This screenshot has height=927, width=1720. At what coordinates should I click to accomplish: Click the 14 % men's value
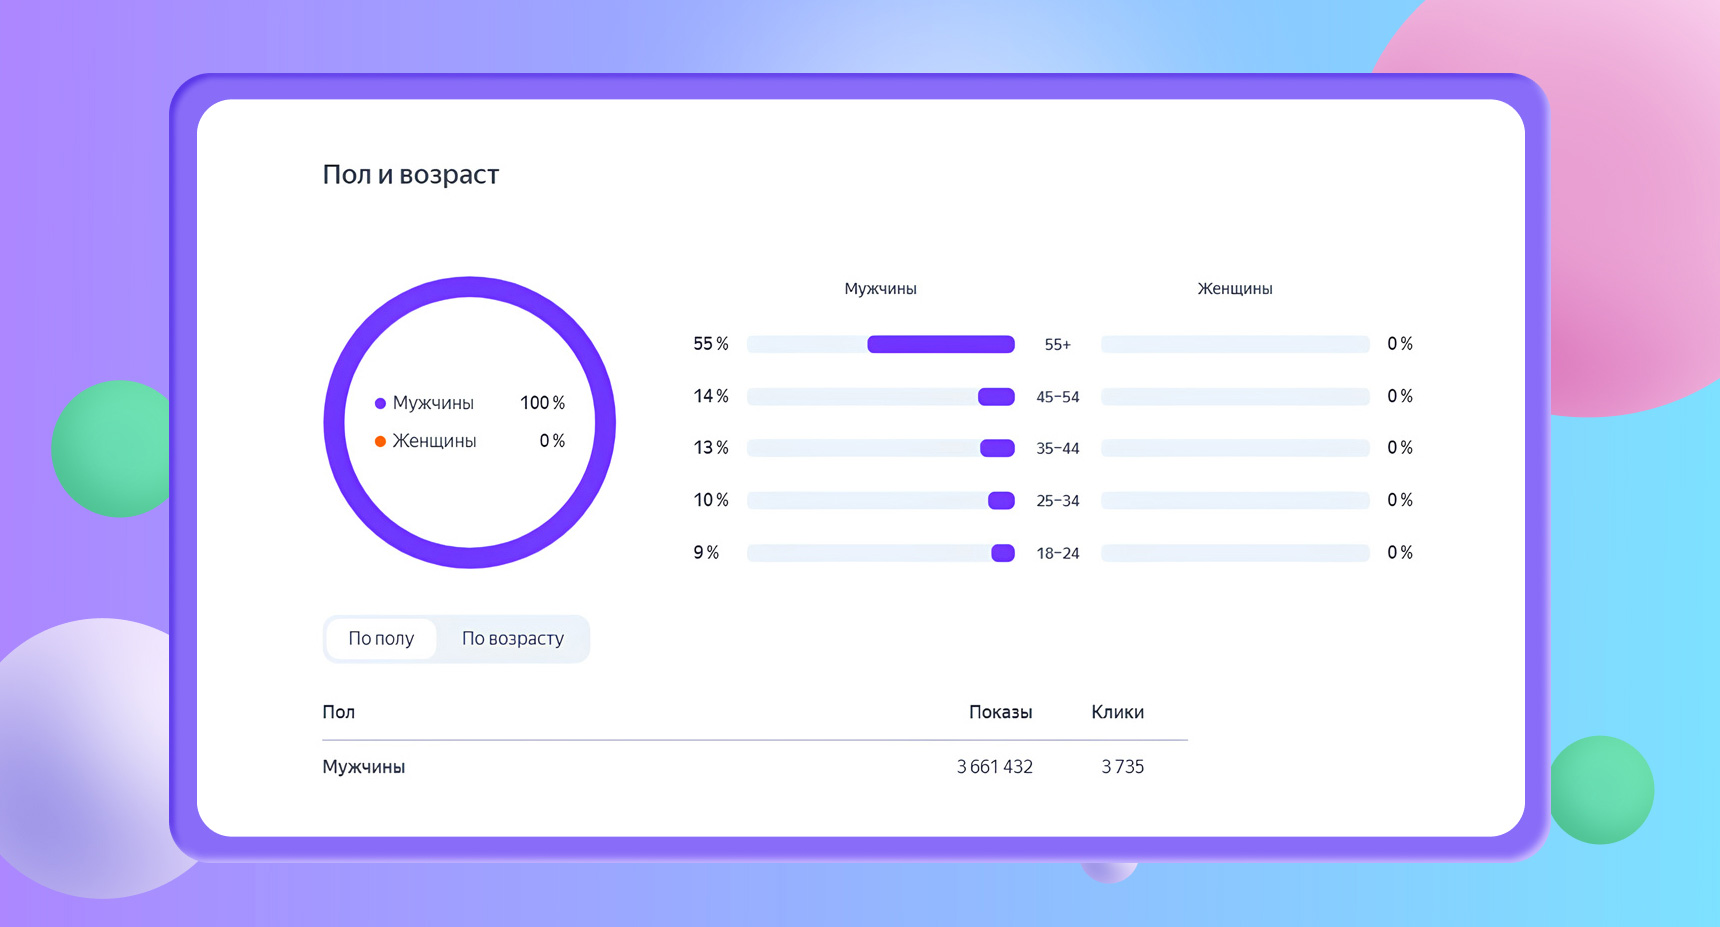711,396
